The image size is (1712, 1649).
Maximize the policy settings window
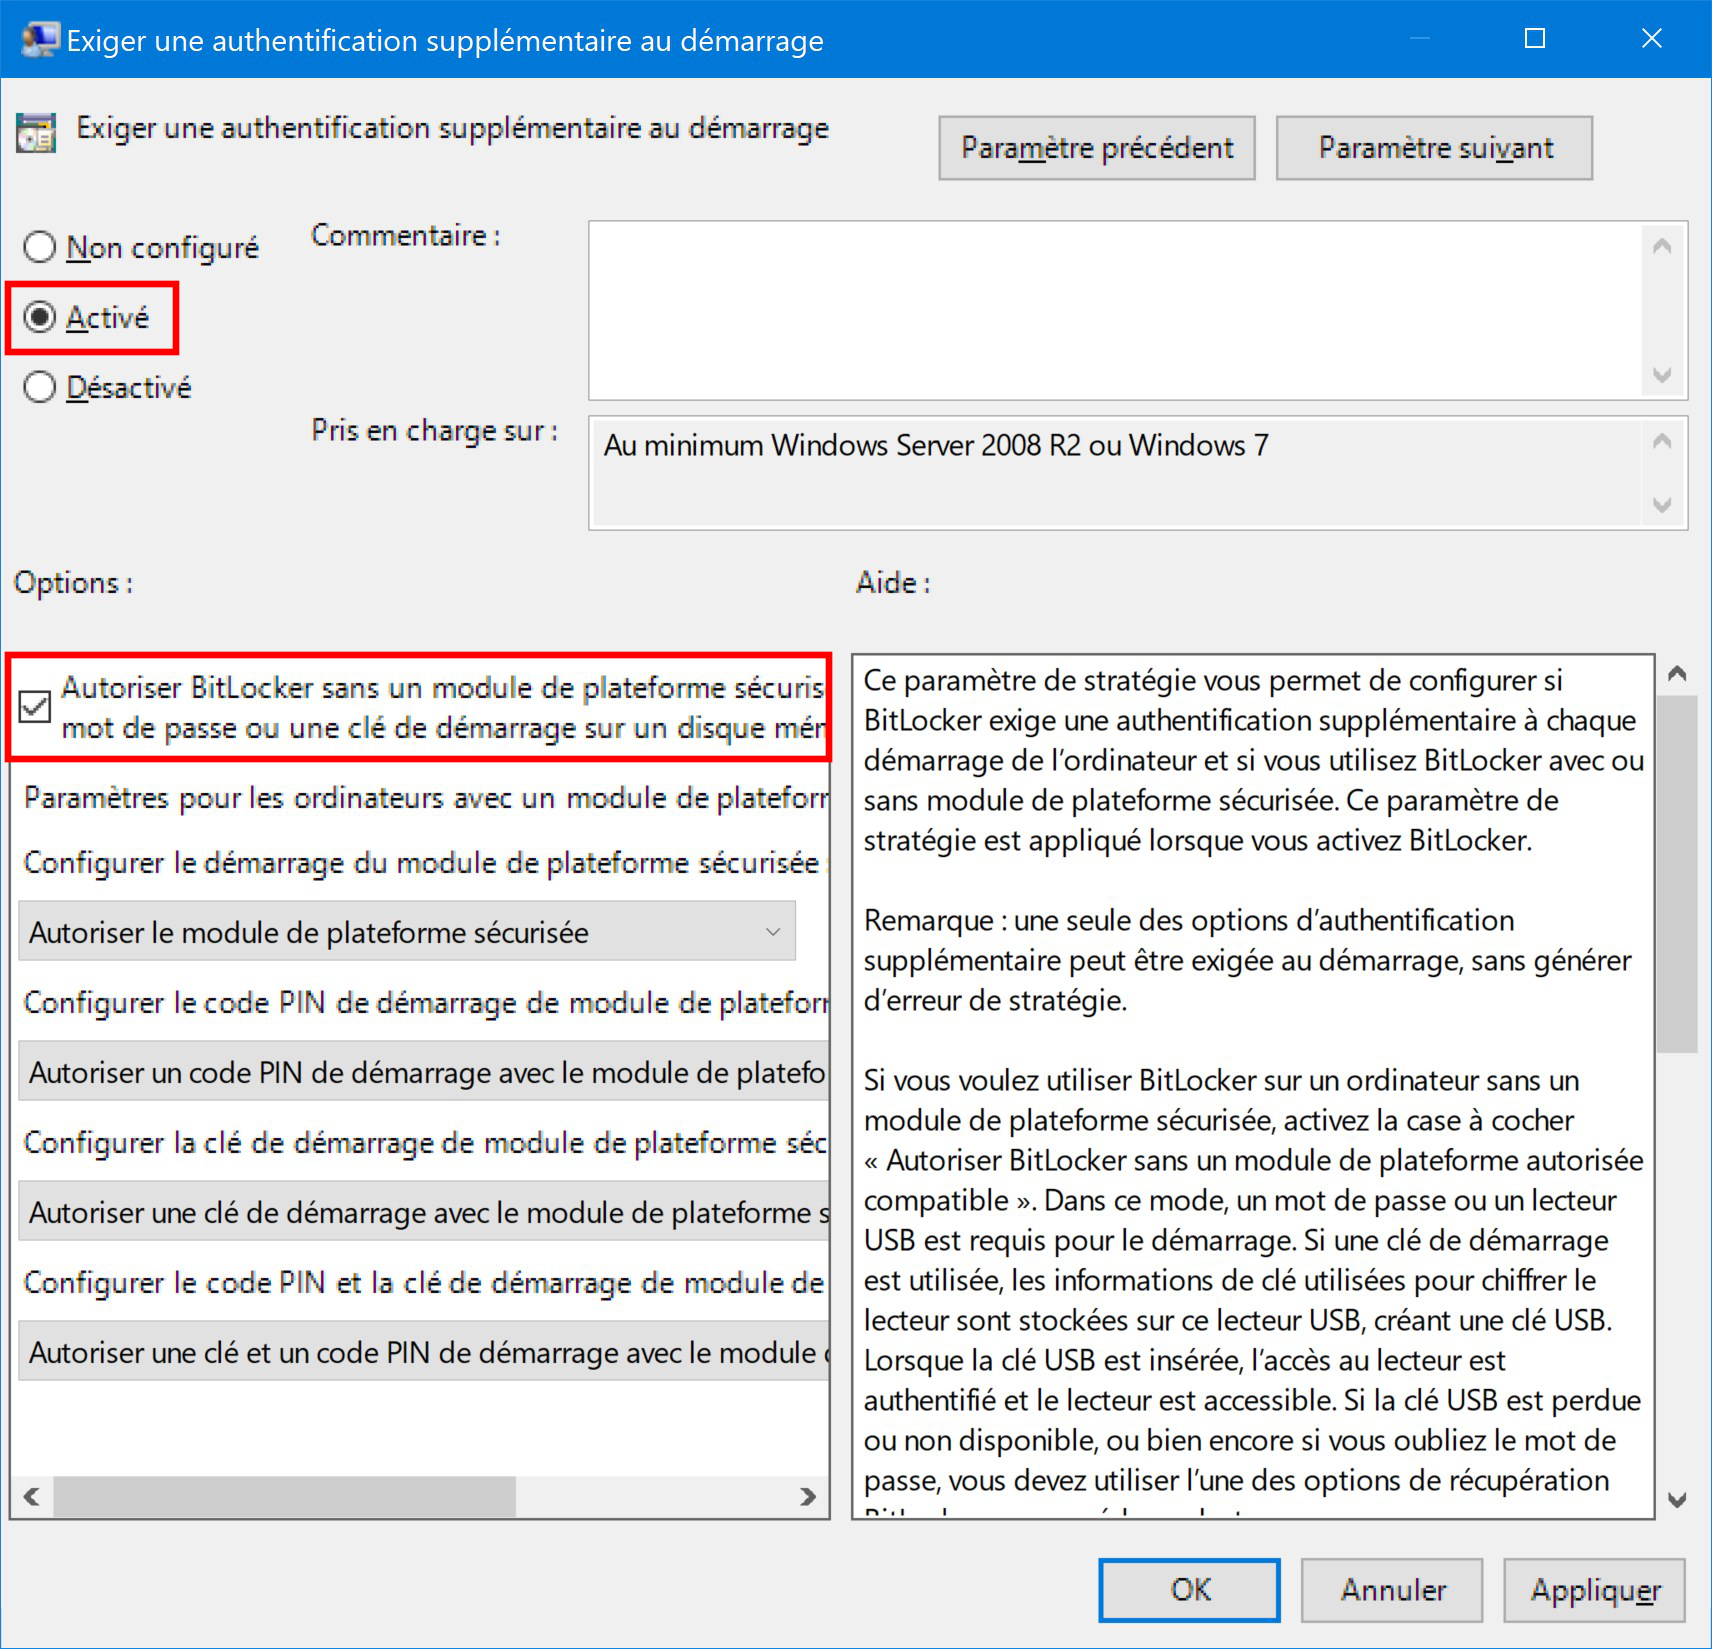[1535, 39]
